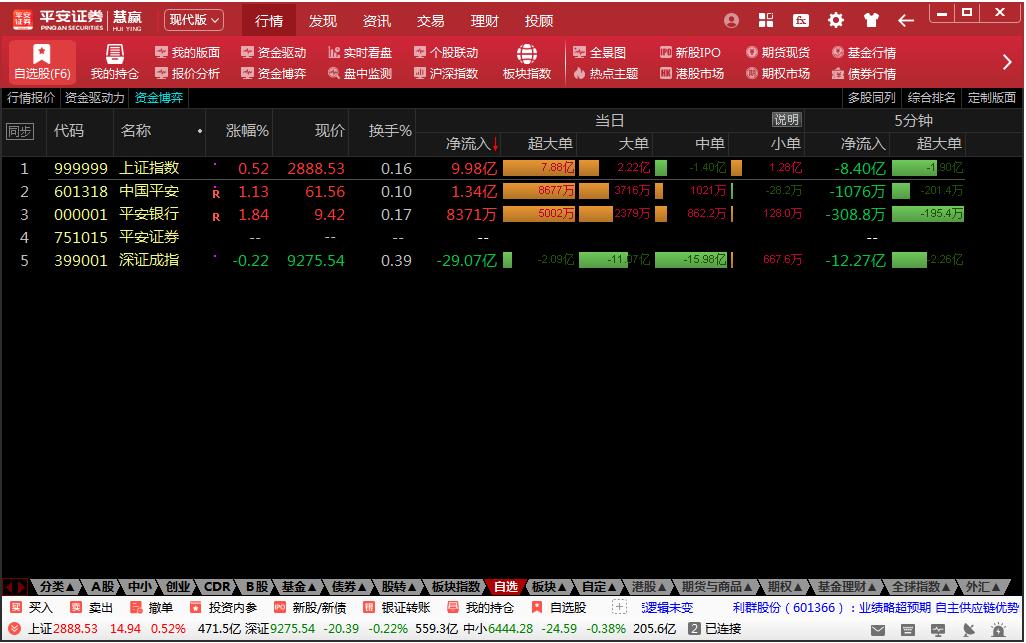This screenshot has width=1026, height=643.
Task: Toggle the 同步 sync button
Action: coord(19,131)
